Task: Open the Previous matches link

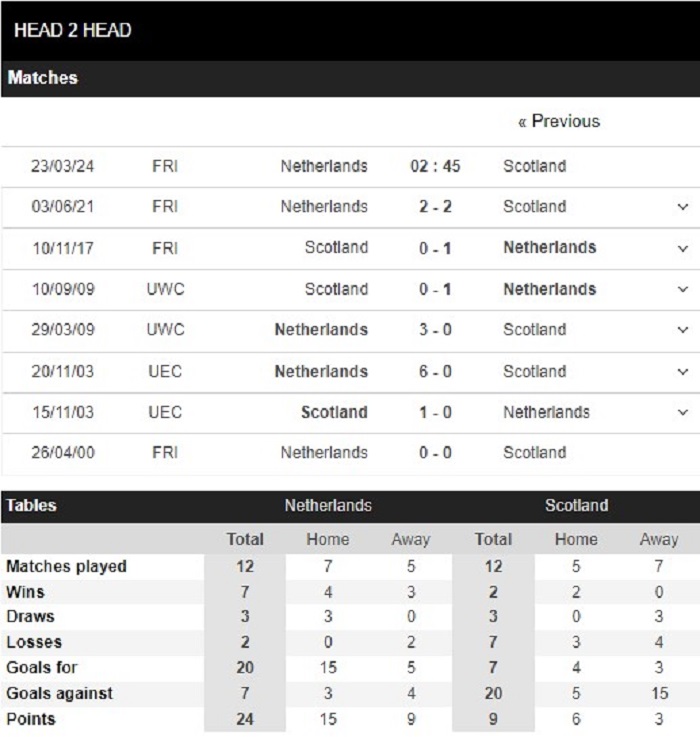Action: click(x=559, y=122)
